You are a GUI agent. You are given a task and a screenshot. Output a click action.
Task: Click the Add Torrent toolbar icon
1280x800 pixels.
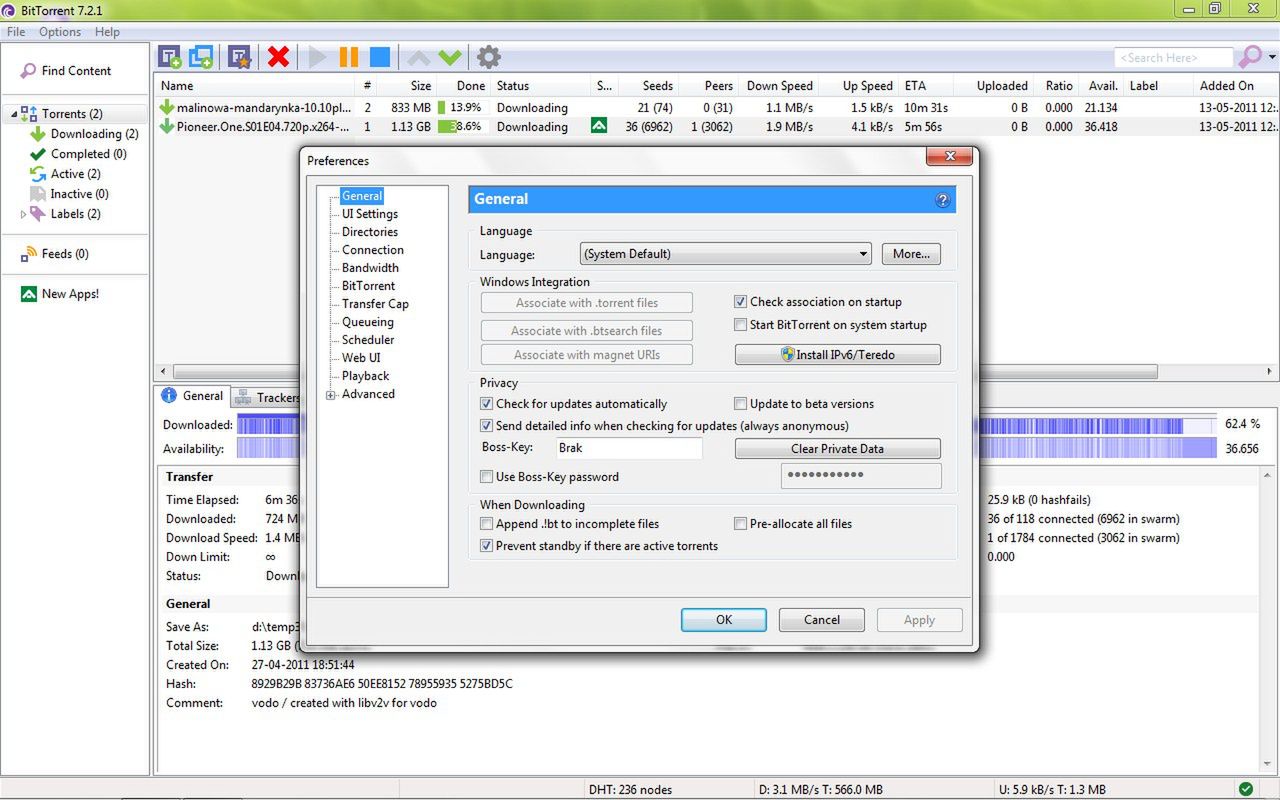170,57
